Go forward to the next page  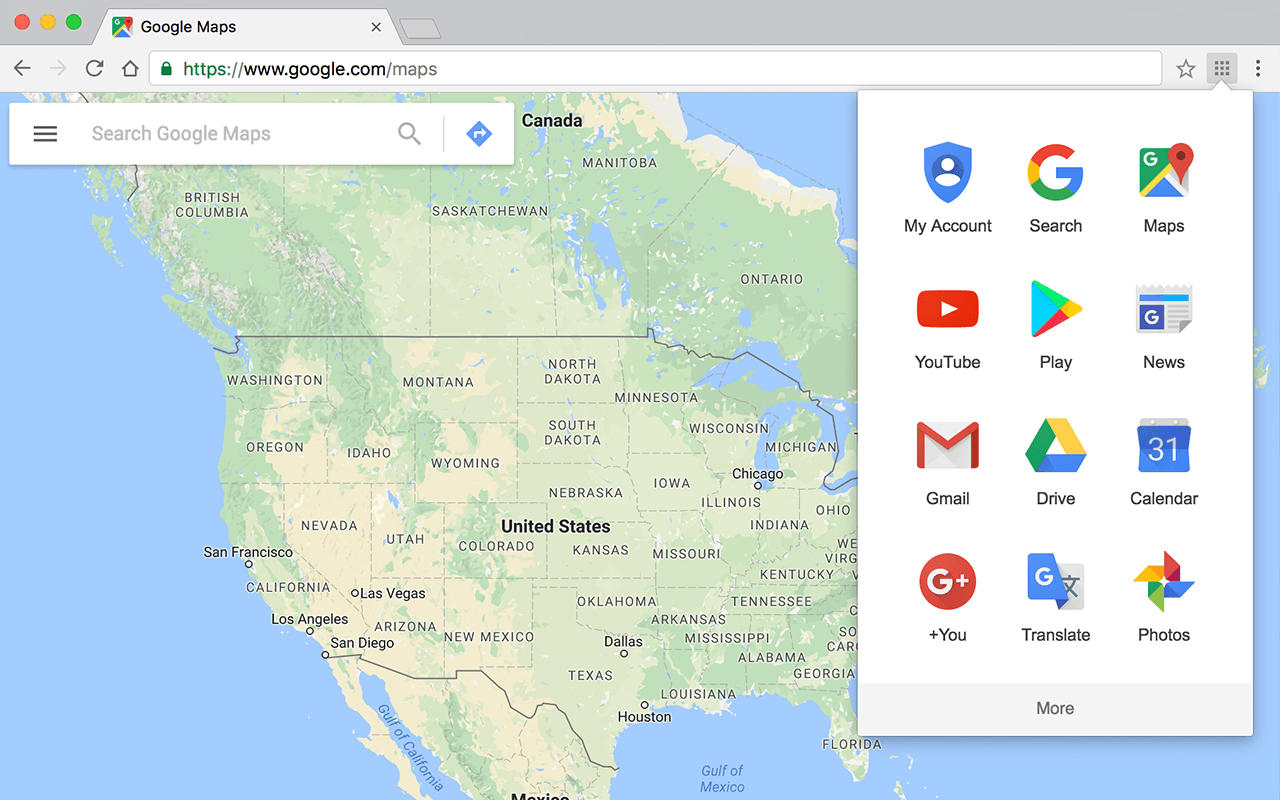pos(58,69)
